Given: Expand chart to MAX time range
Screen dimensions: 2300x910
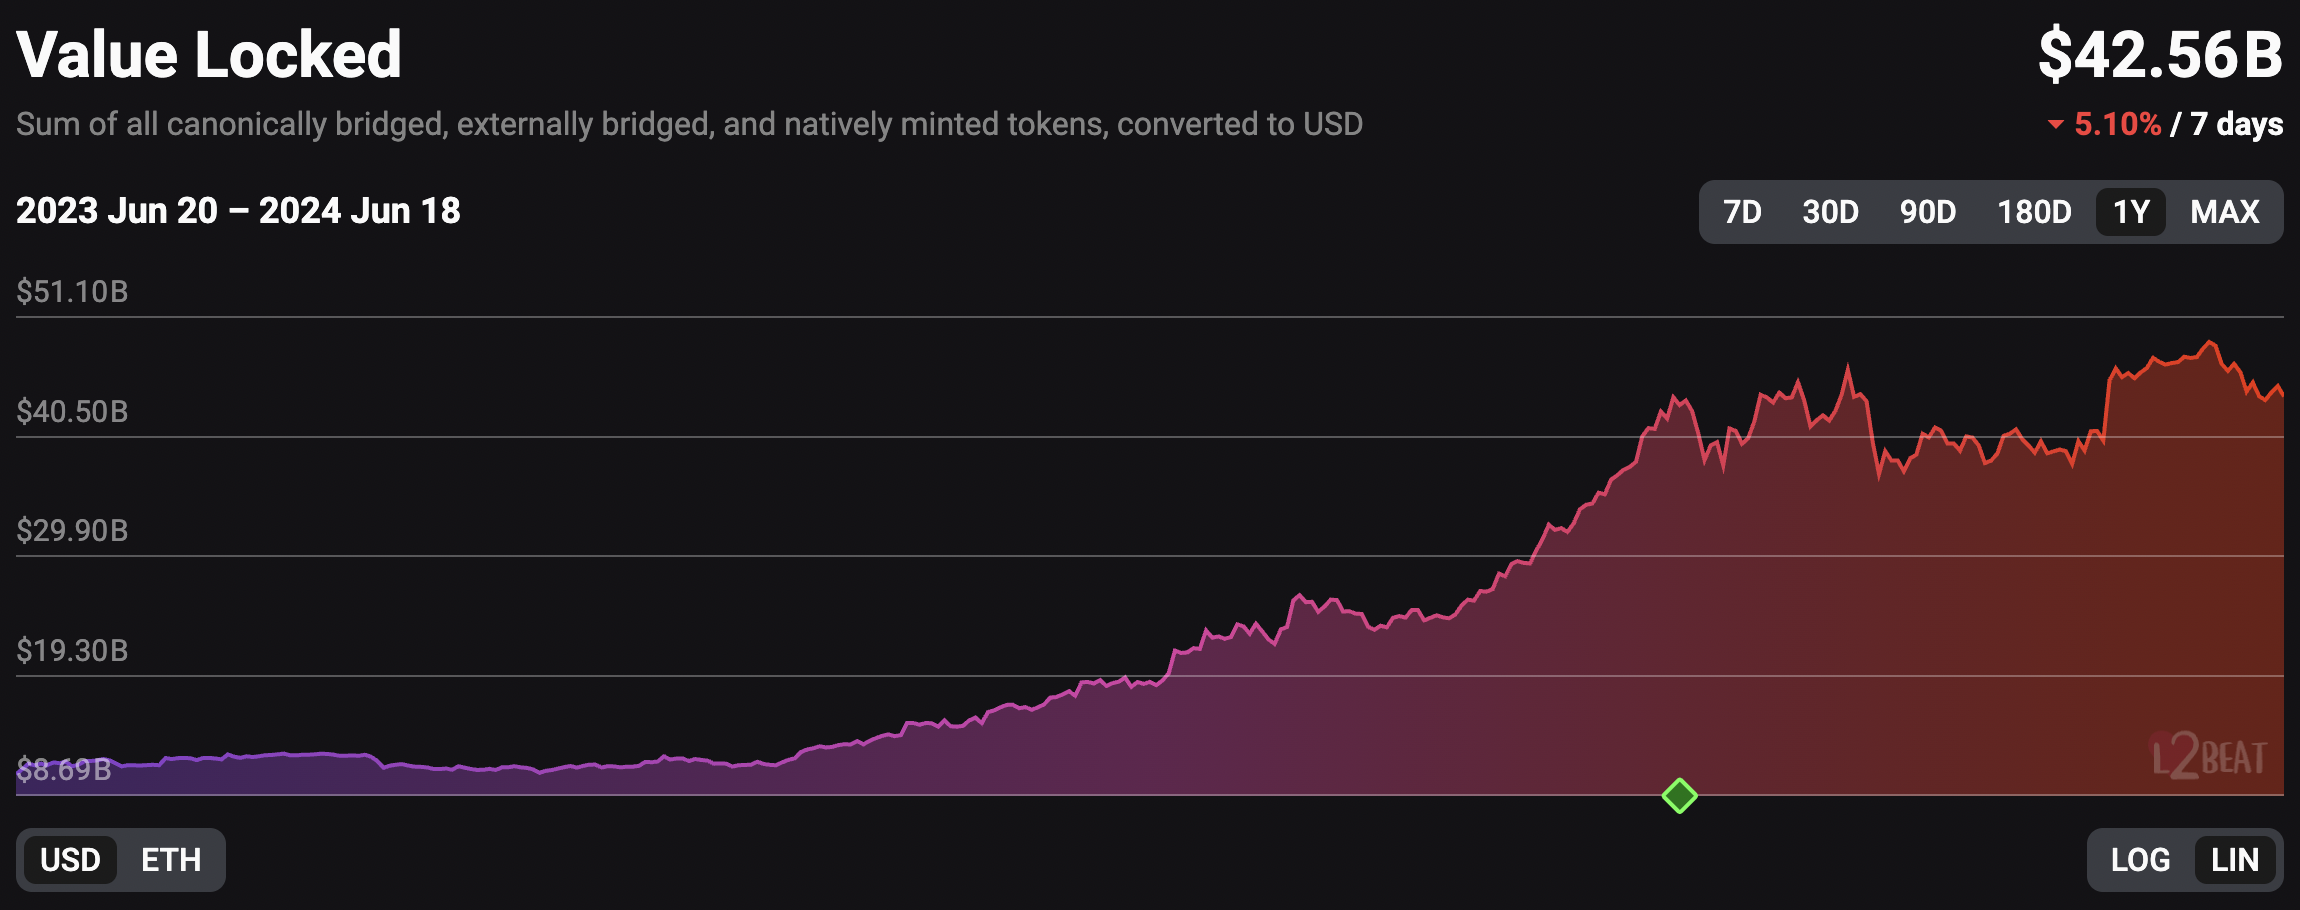Looking at the screenshot, I should 2225,212.
